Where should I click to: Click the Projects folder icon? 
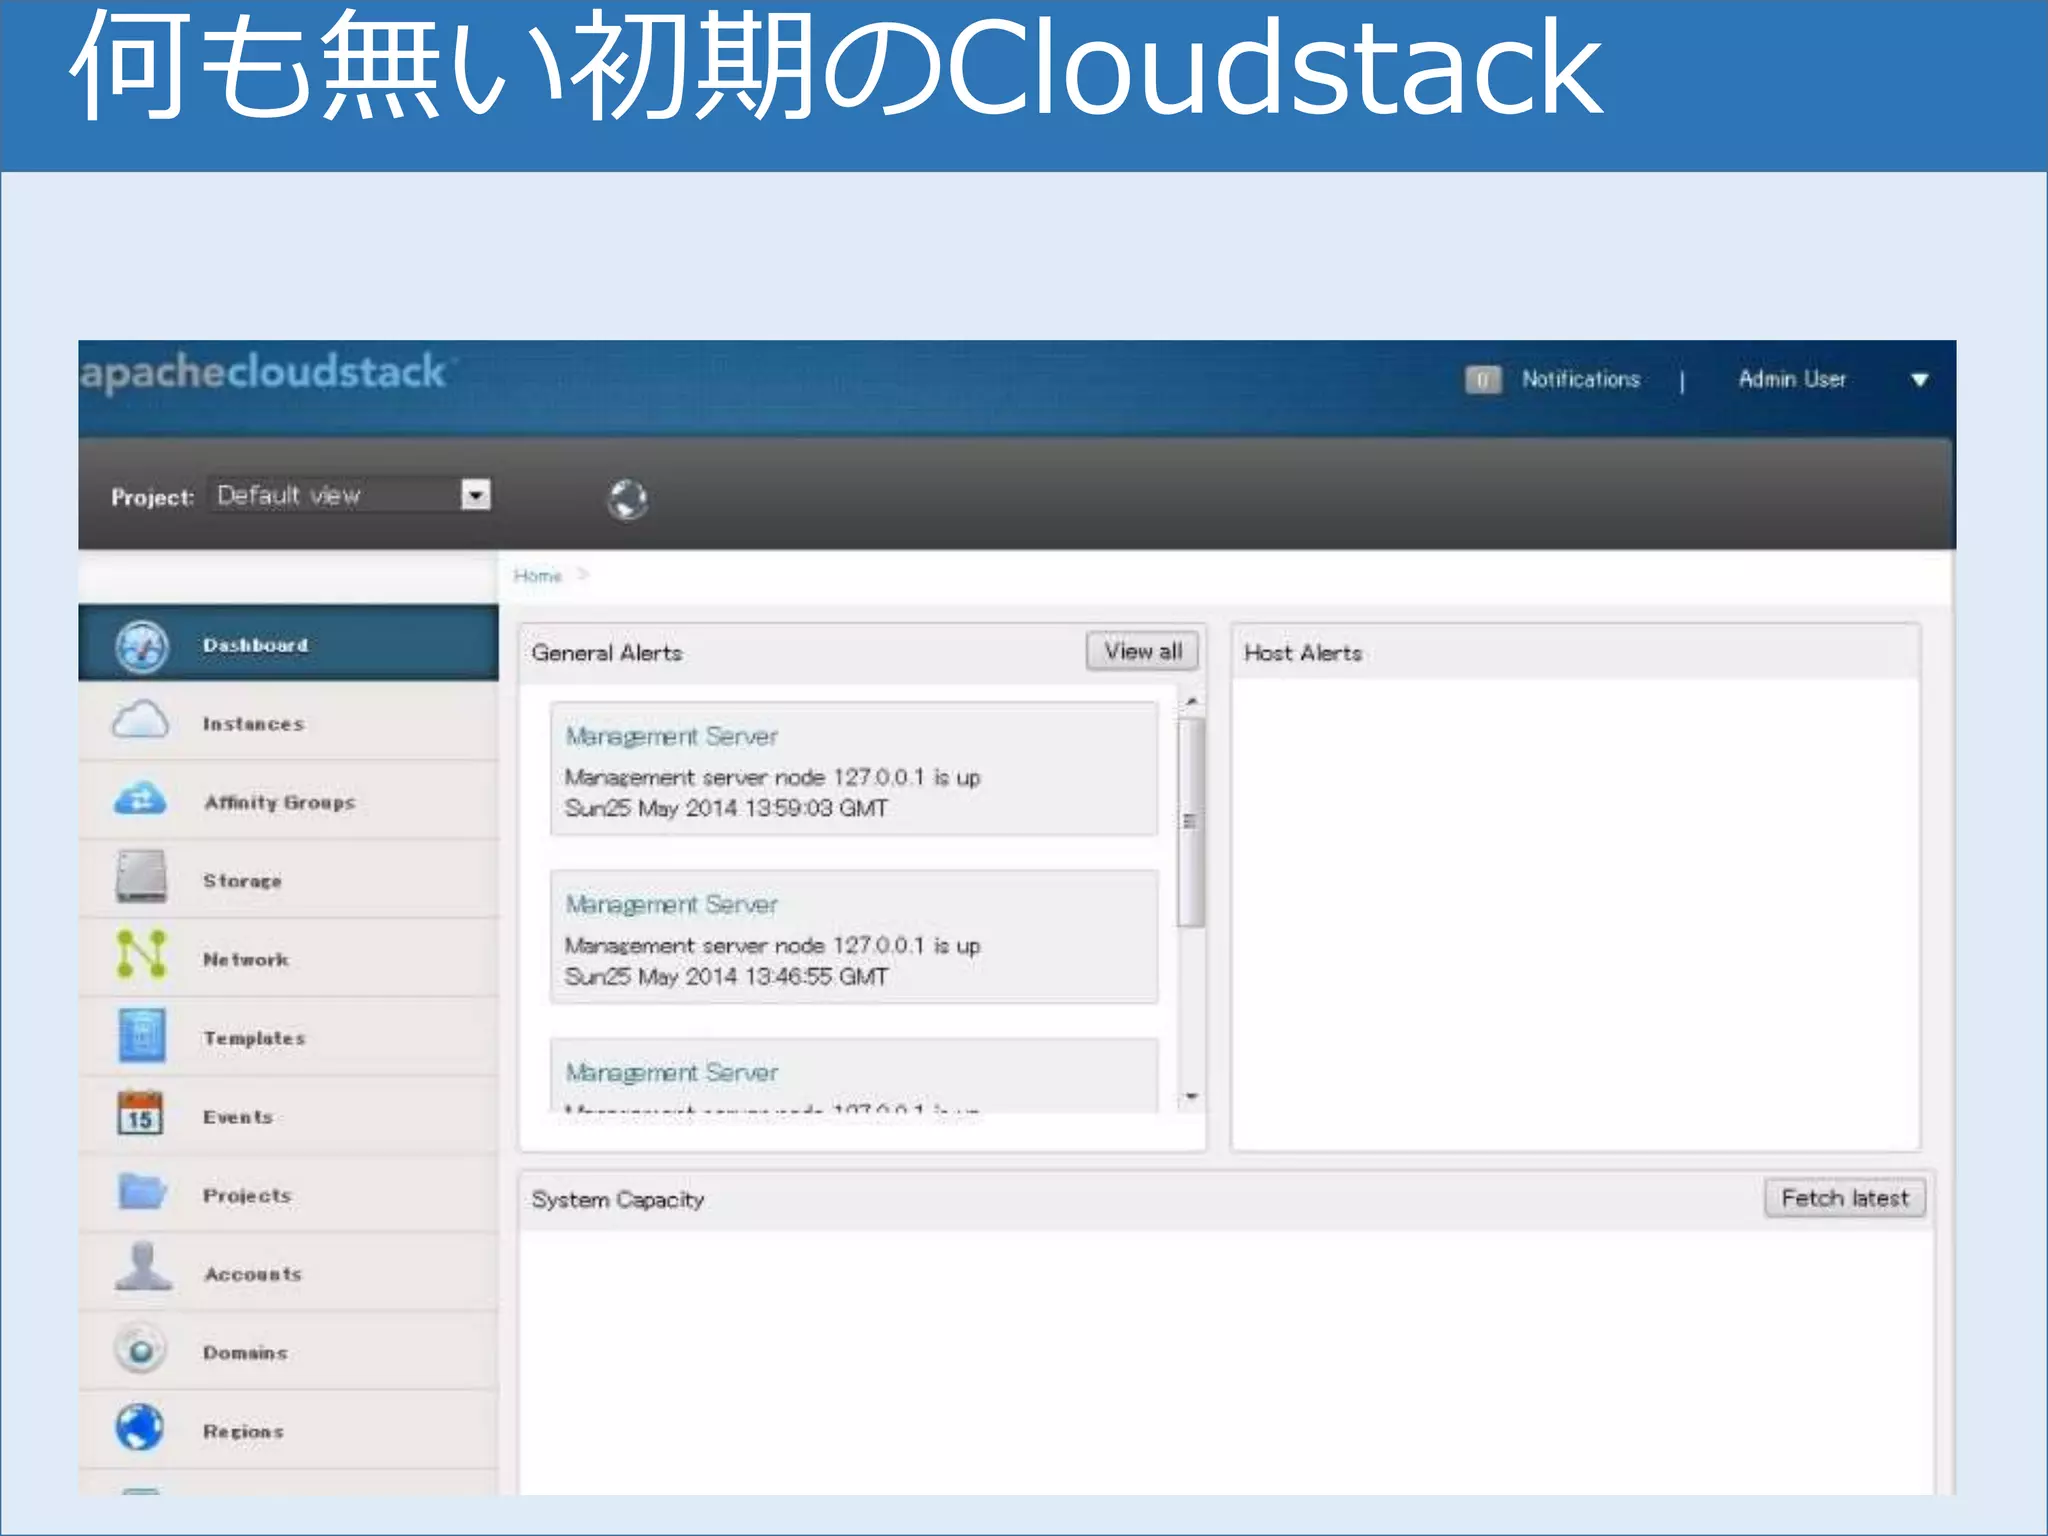pos(142,1191)
